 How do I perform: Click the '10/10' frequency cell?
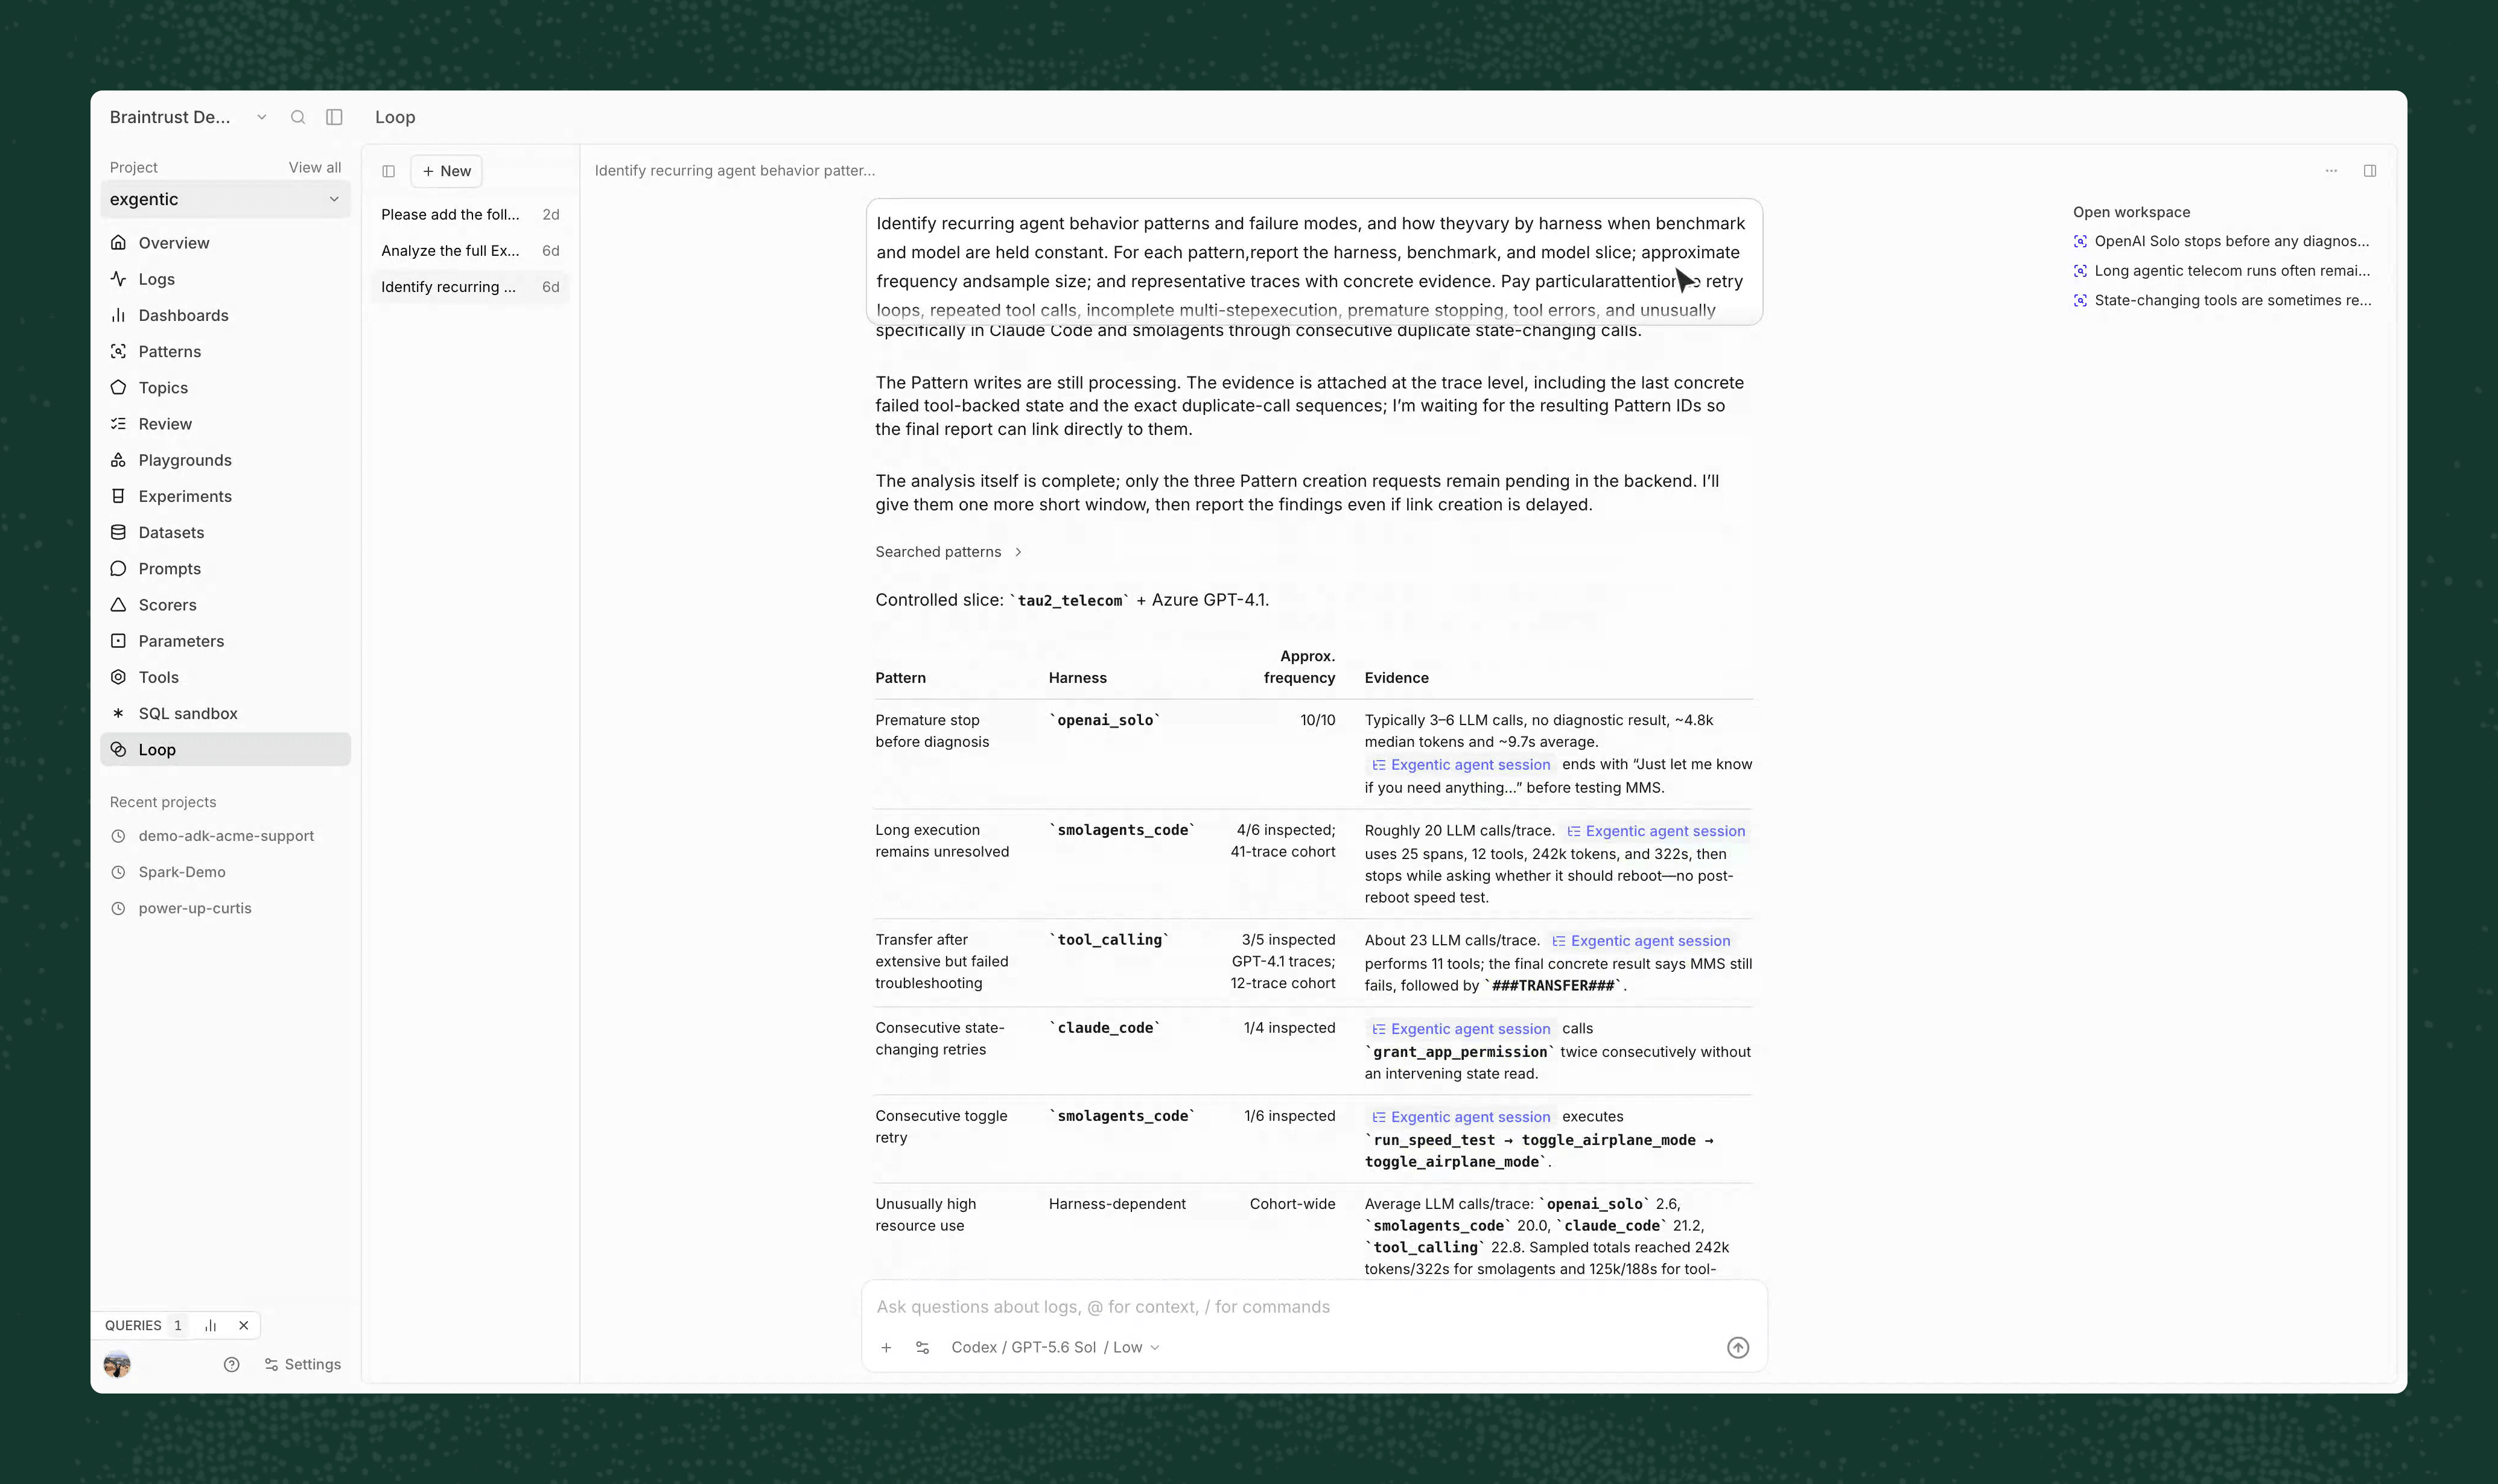click(1317, 720)
